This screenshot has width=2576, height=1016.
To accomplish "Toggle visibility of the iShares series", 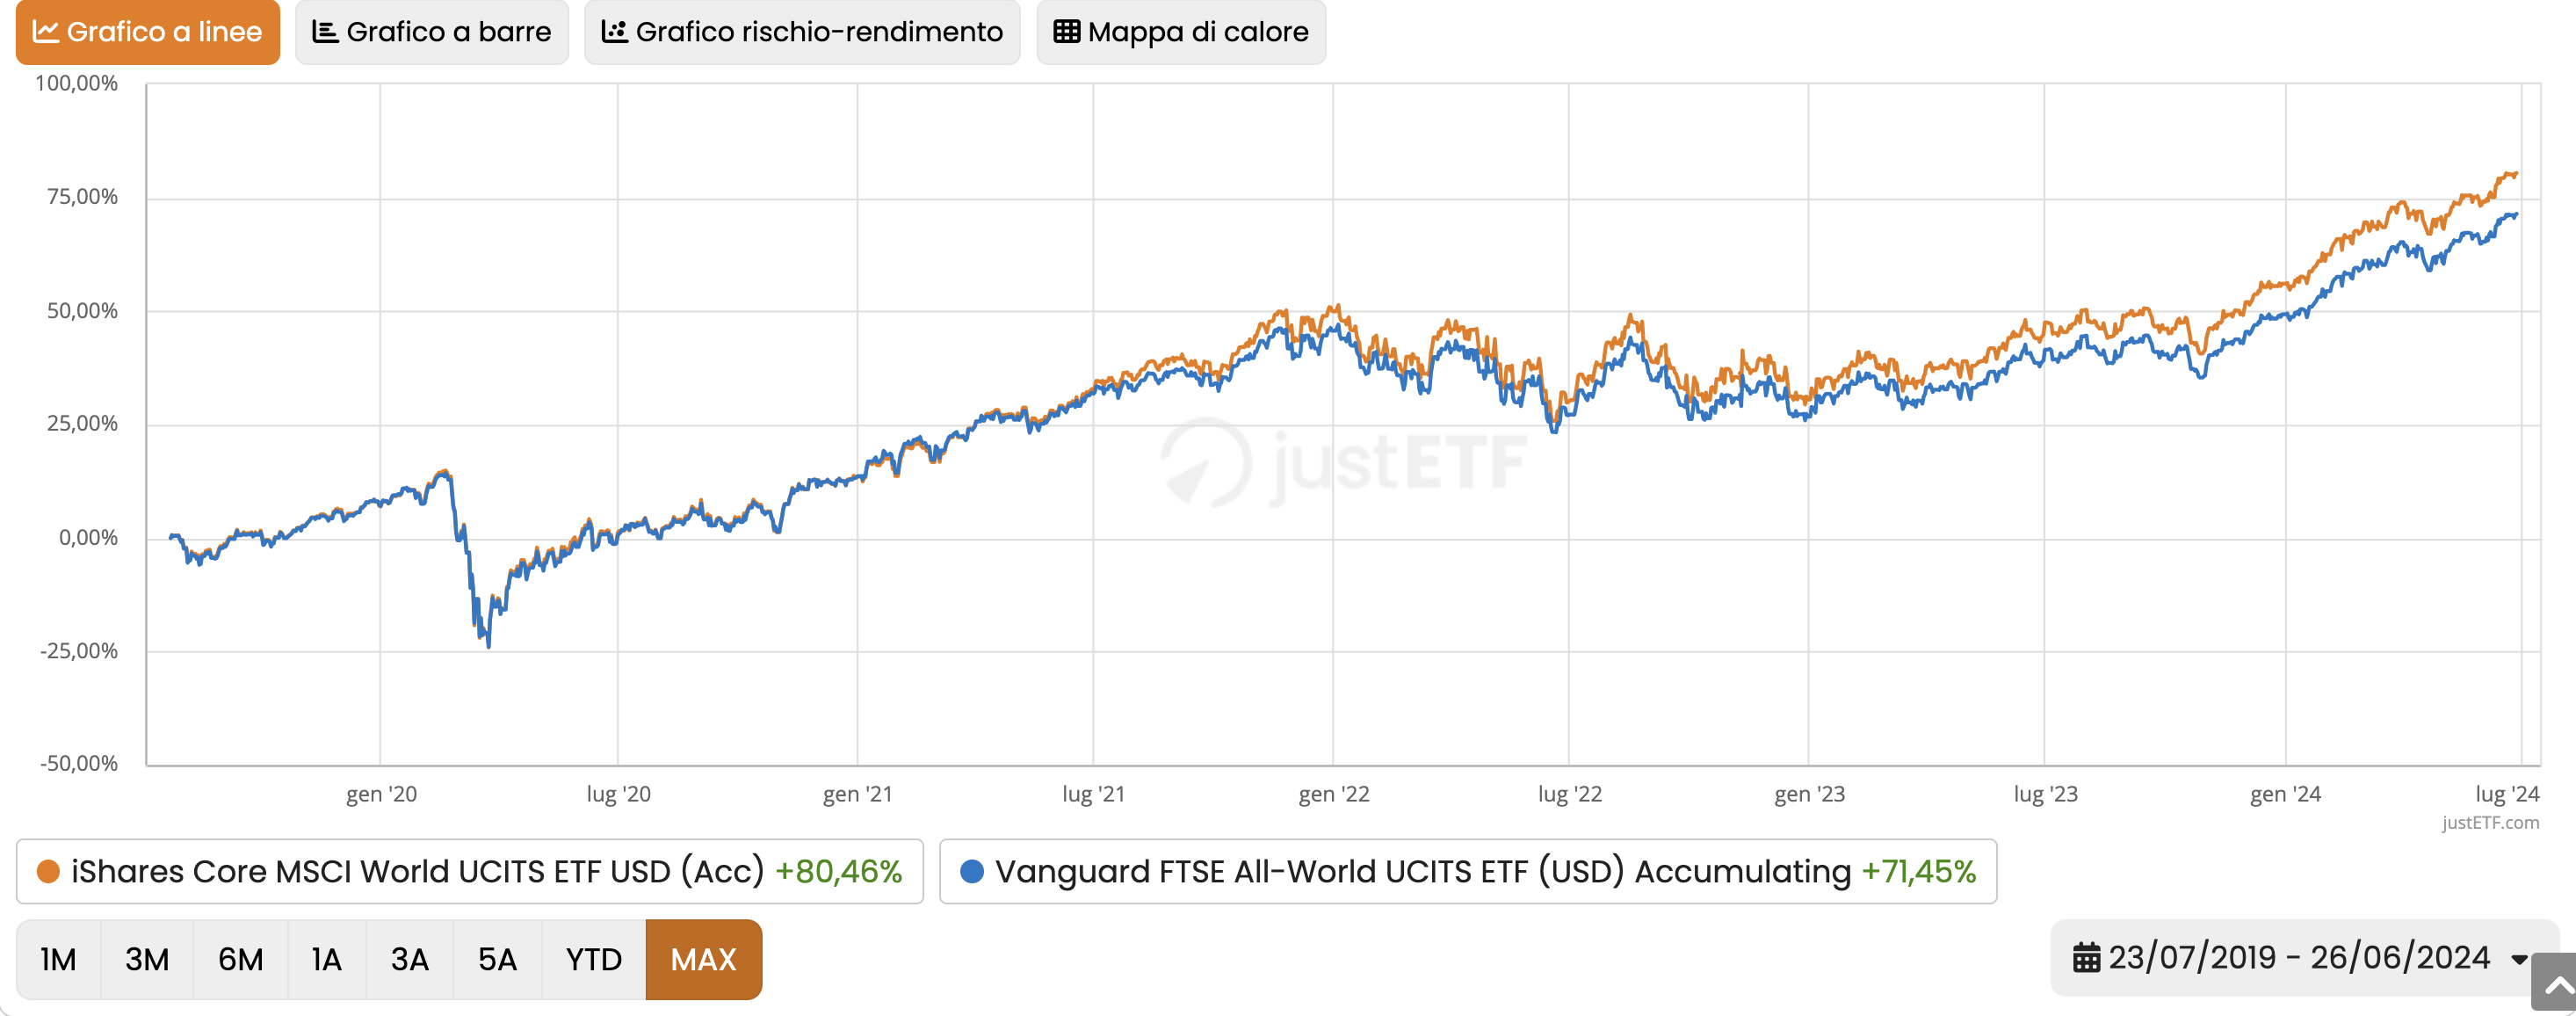I will tap(466, 870).
